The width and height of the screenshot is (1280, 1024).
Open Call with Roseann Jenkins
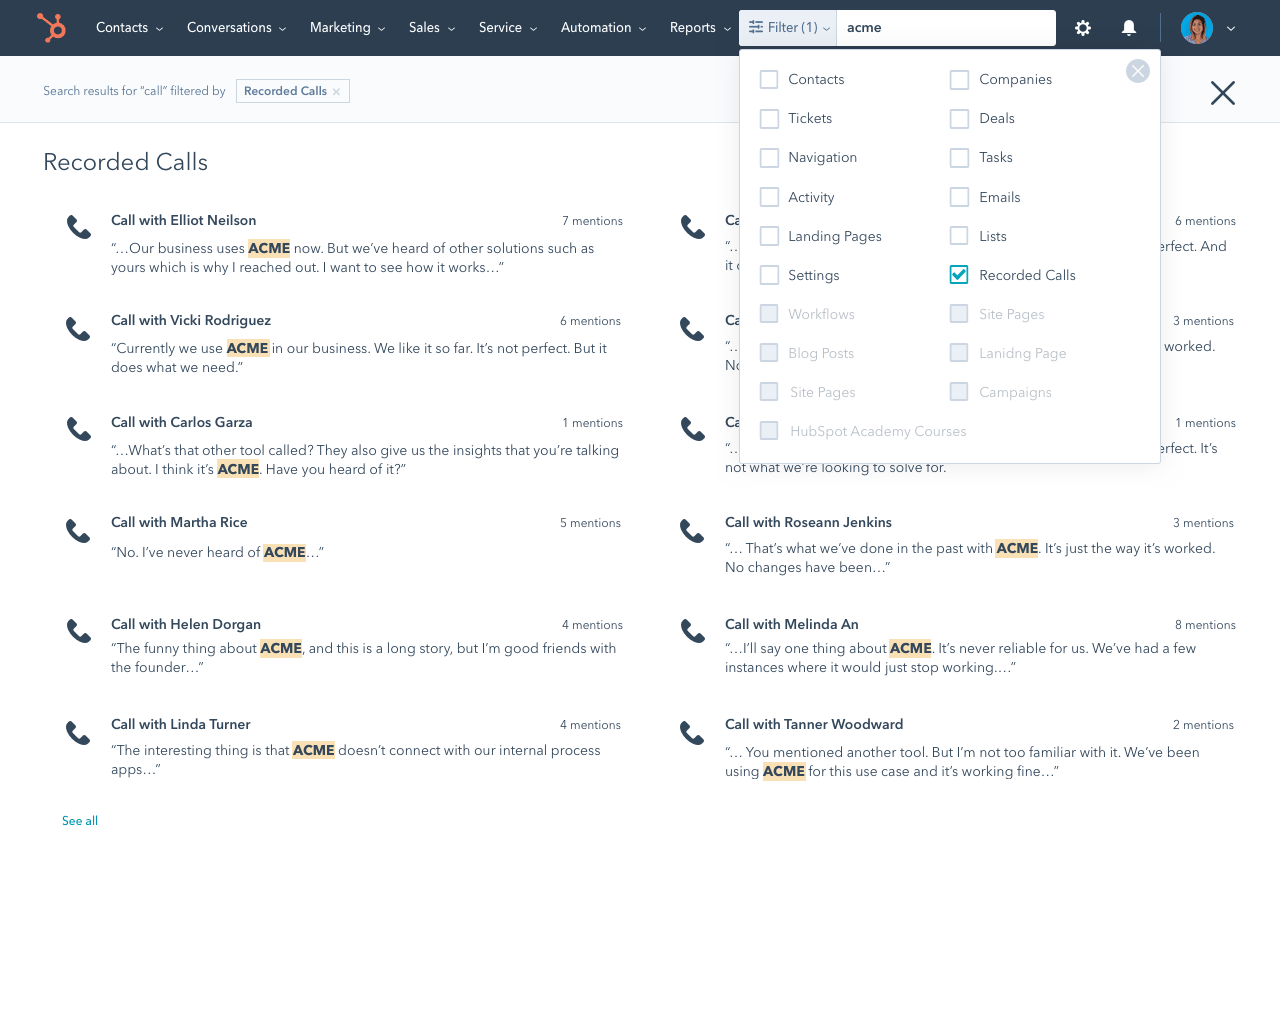[808, 522]
